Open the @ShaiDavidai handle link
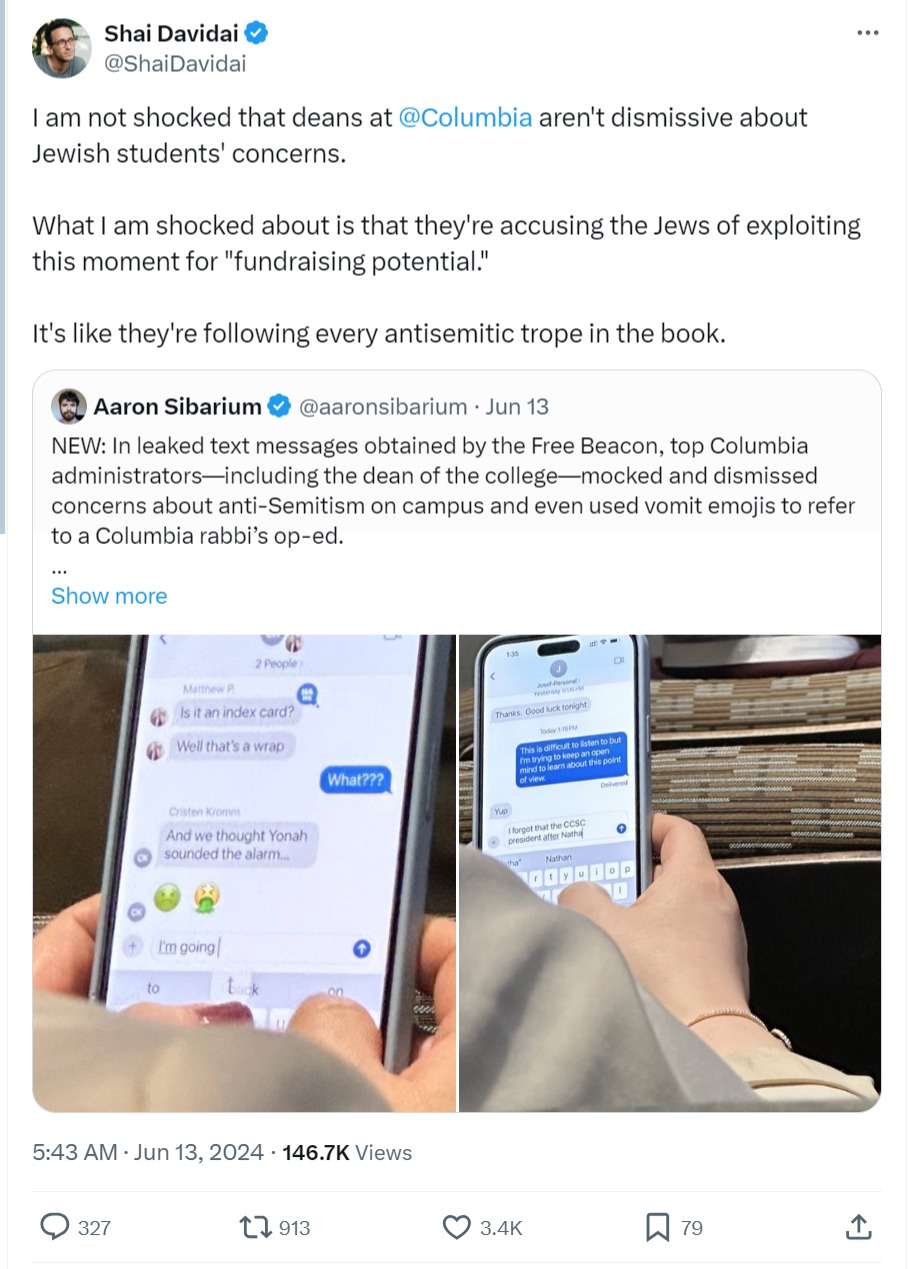Image resolution: width=909 pixels, height=1269 pixels. 174,63
